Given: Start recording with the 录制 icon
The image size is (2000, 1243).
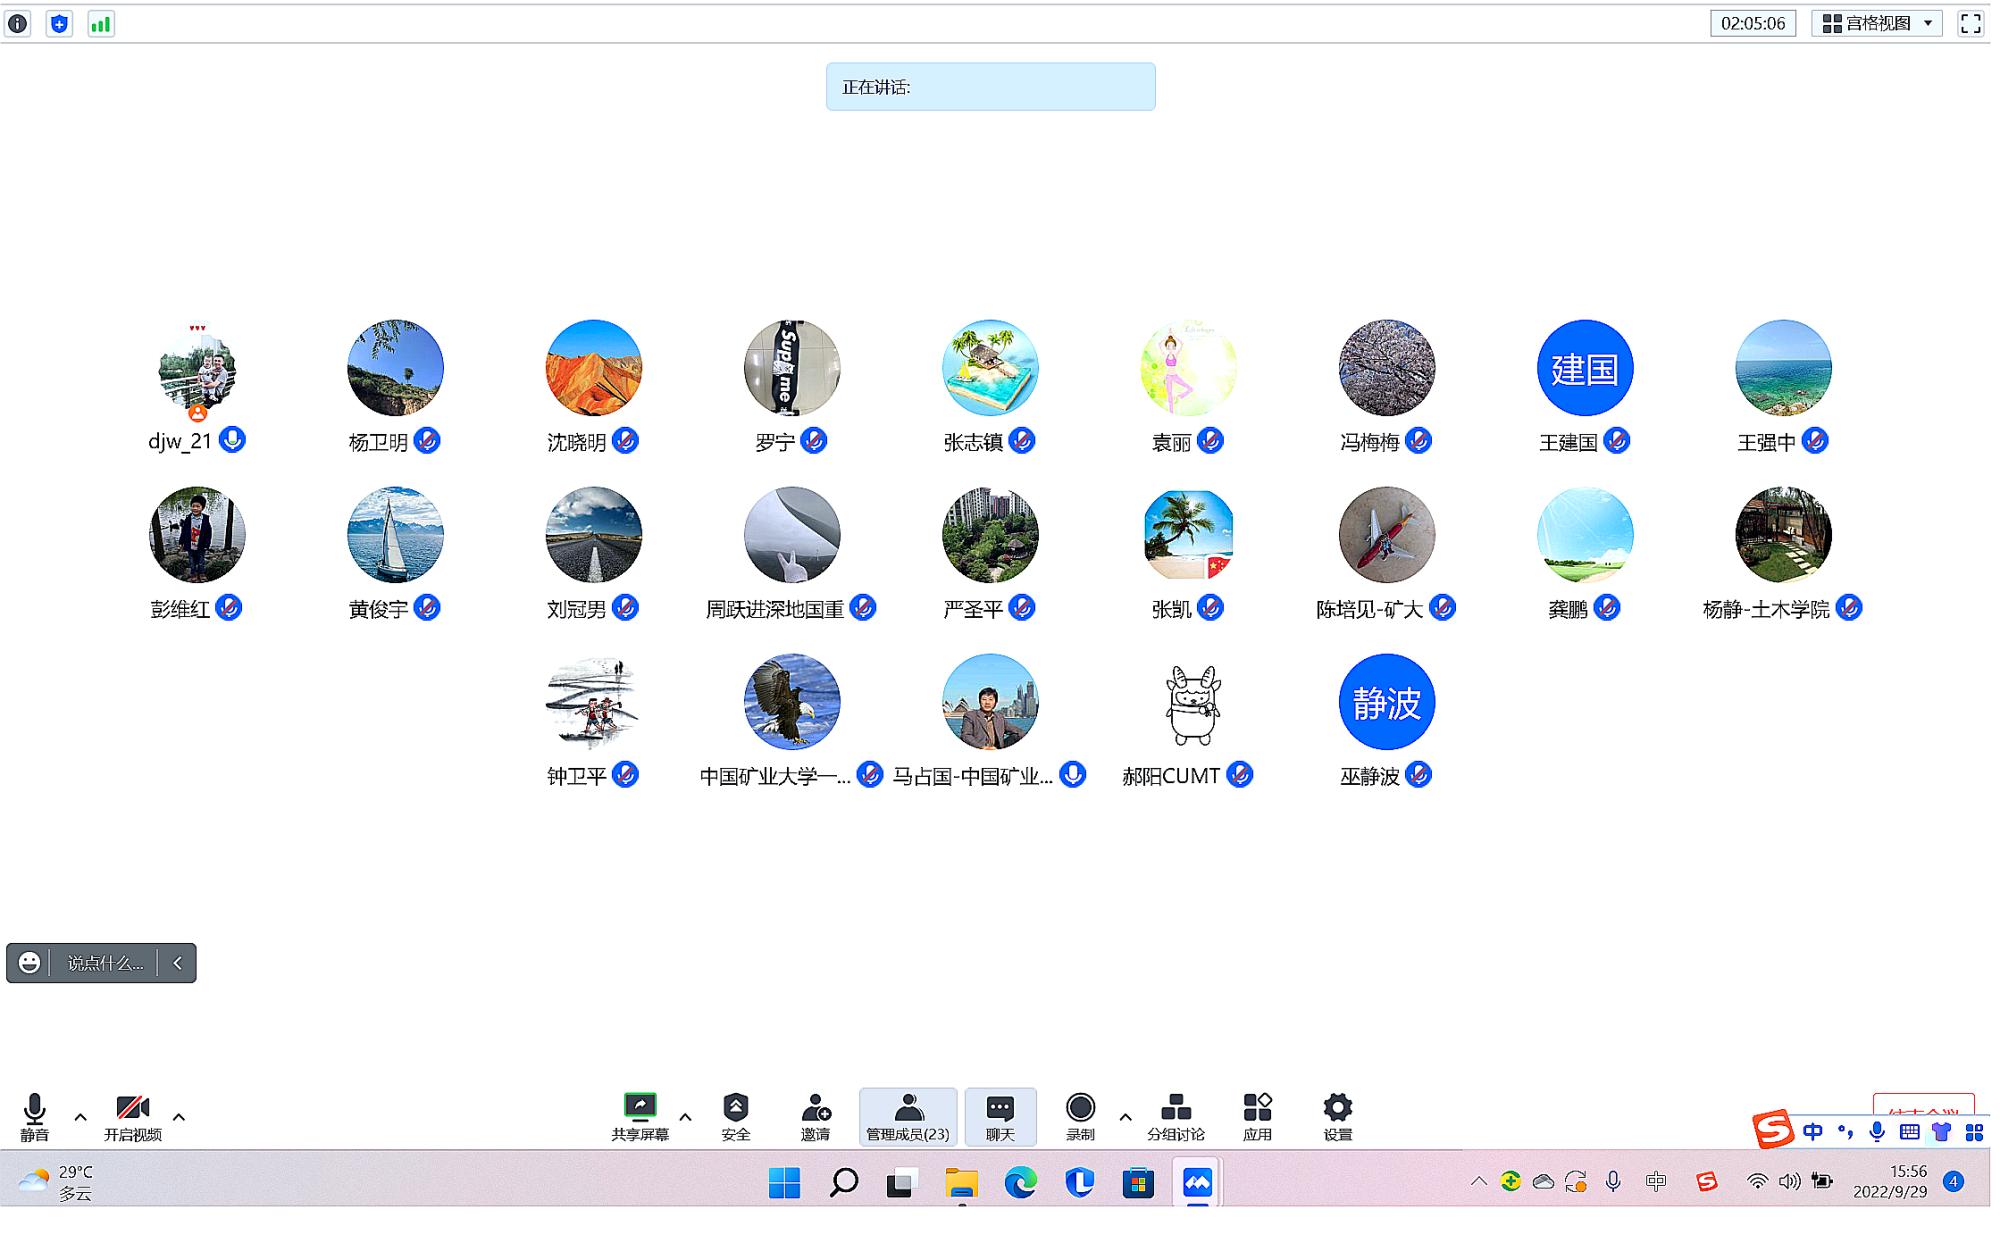Looking at the screenshot, I should click(x=1080, y=1115).
